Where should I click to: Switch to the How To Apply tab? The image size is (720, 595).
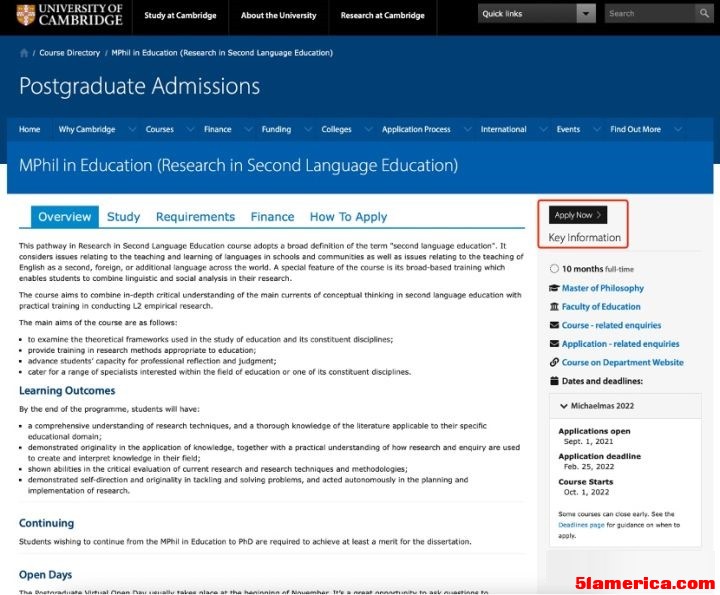[349, 217]
